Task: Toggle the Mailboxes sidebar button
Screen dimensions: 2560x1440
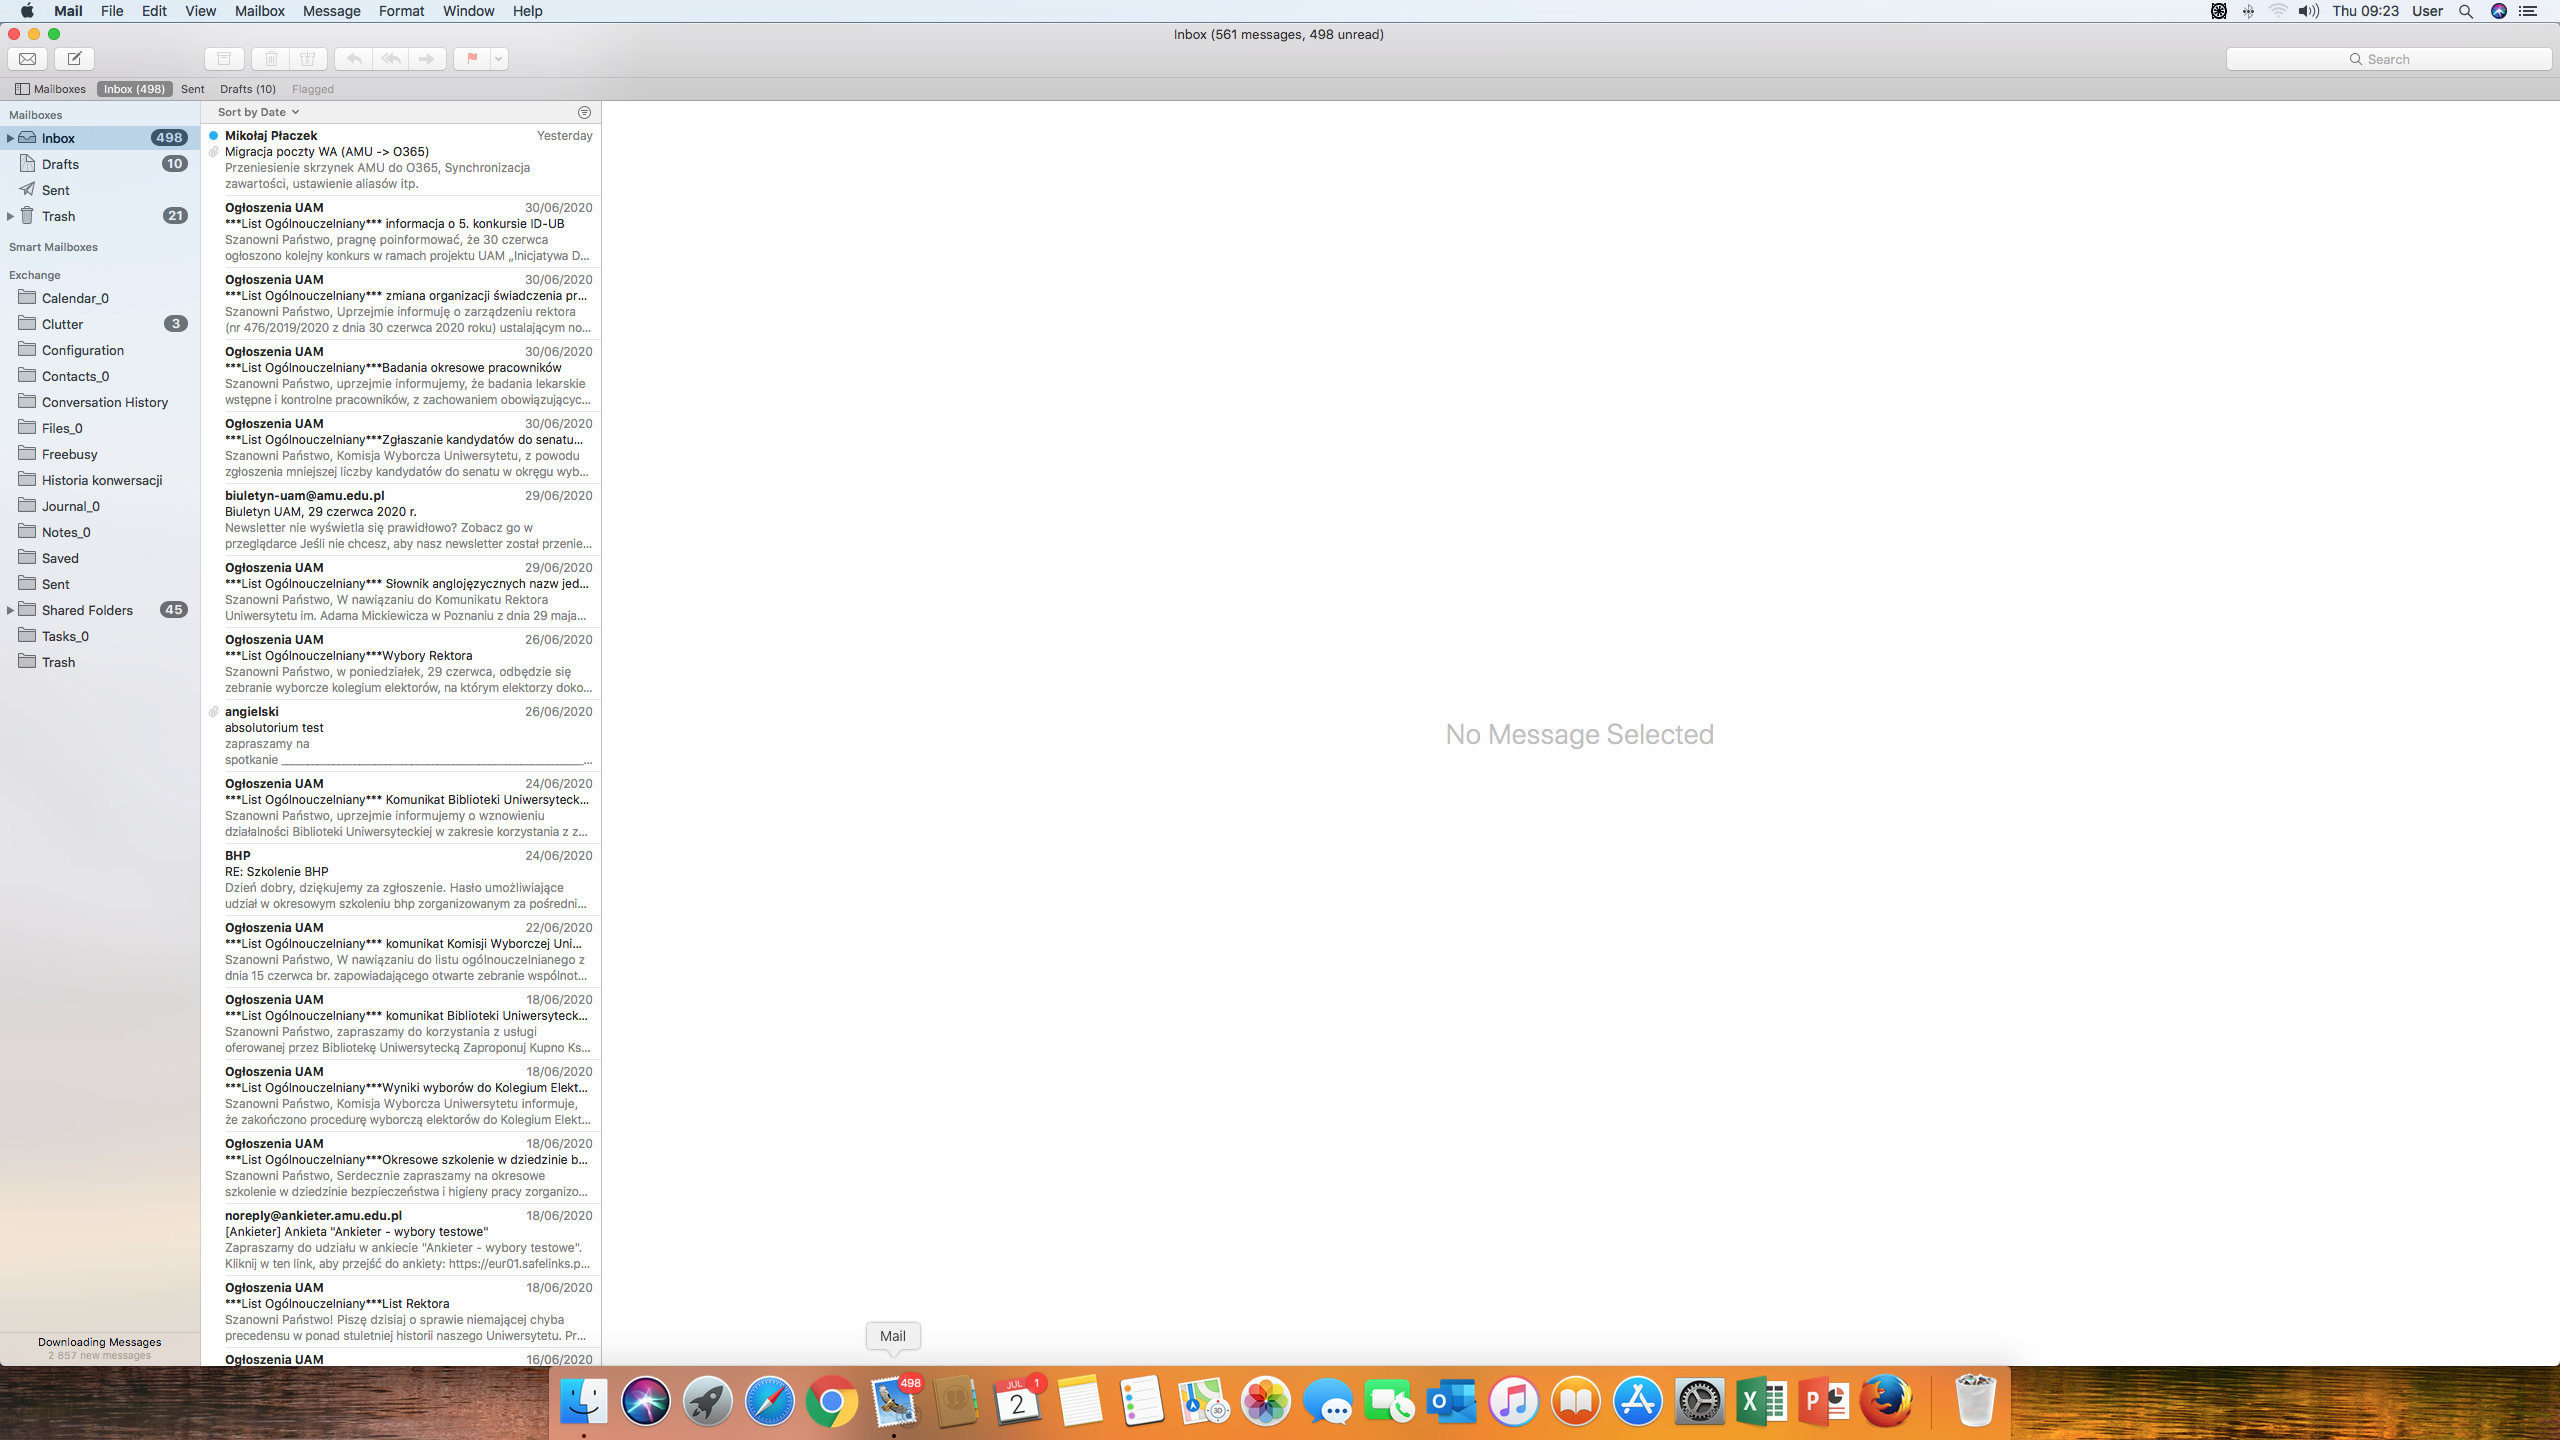Action: [50, 89]
